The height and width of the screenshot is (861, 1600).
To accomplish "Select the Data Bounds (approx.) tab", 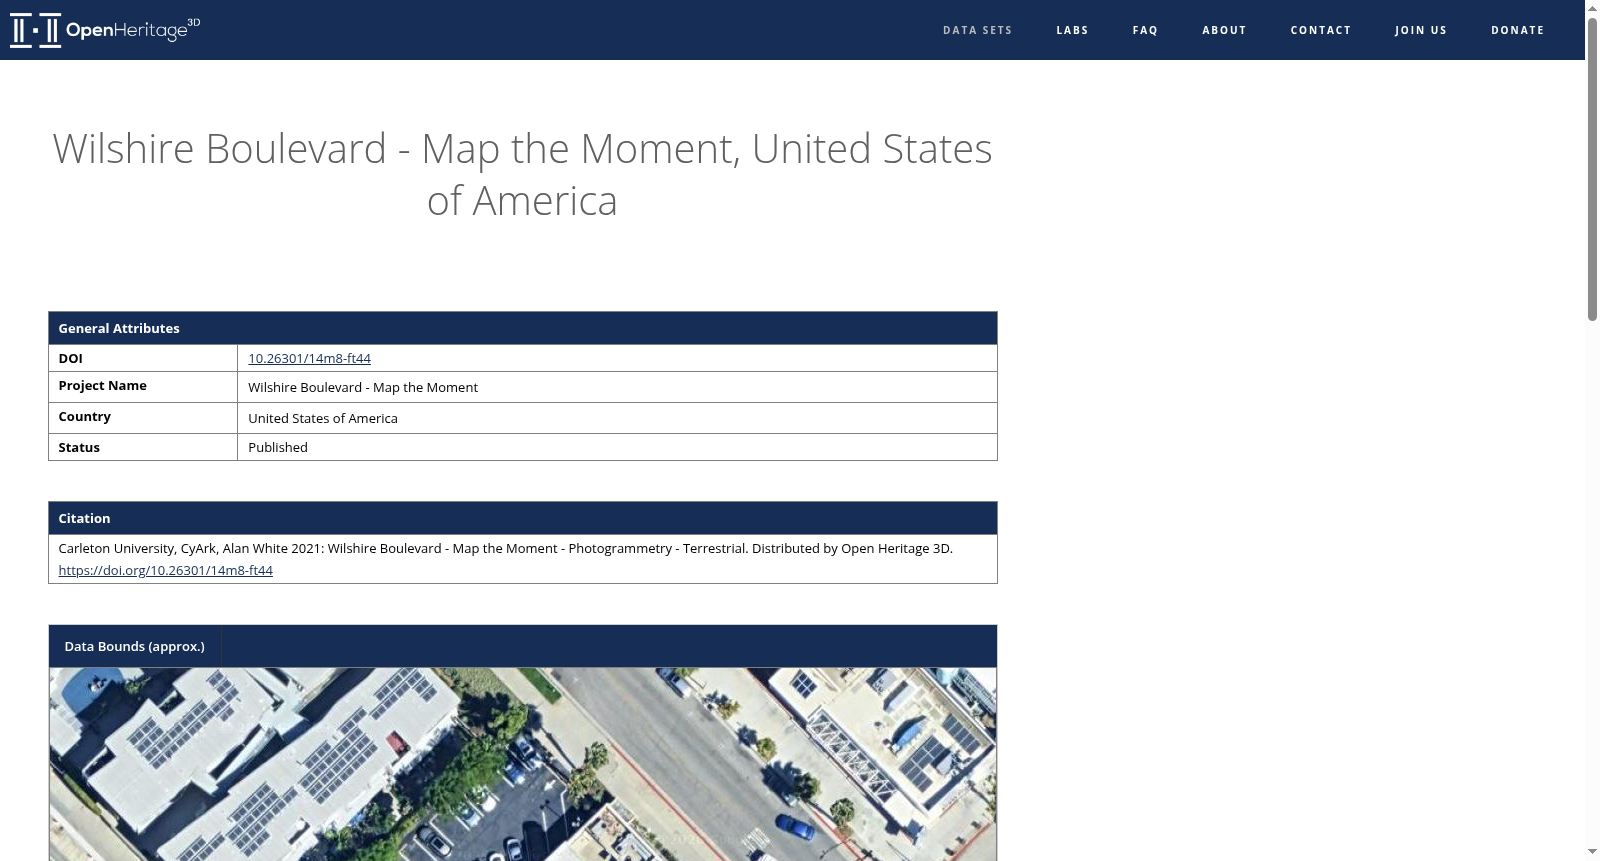I will pyautogui.click(x=135, y=646).
